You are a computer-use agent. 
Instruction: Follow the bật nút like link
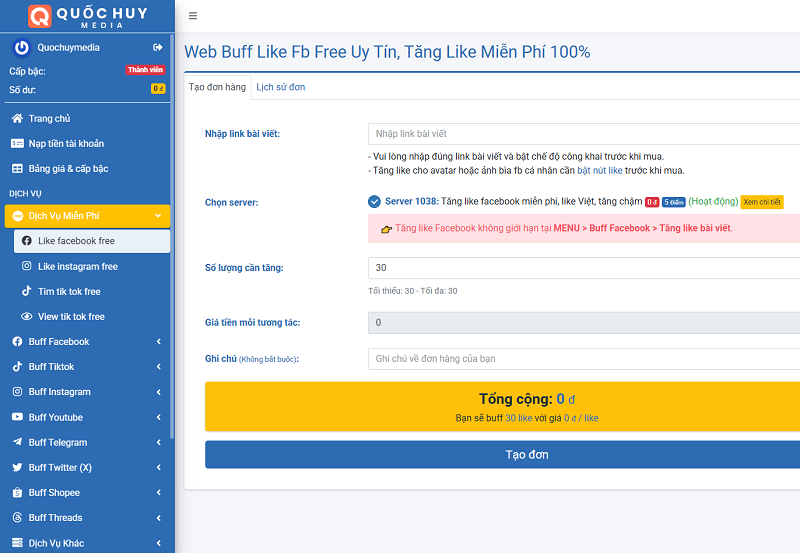tap(599, 170)
